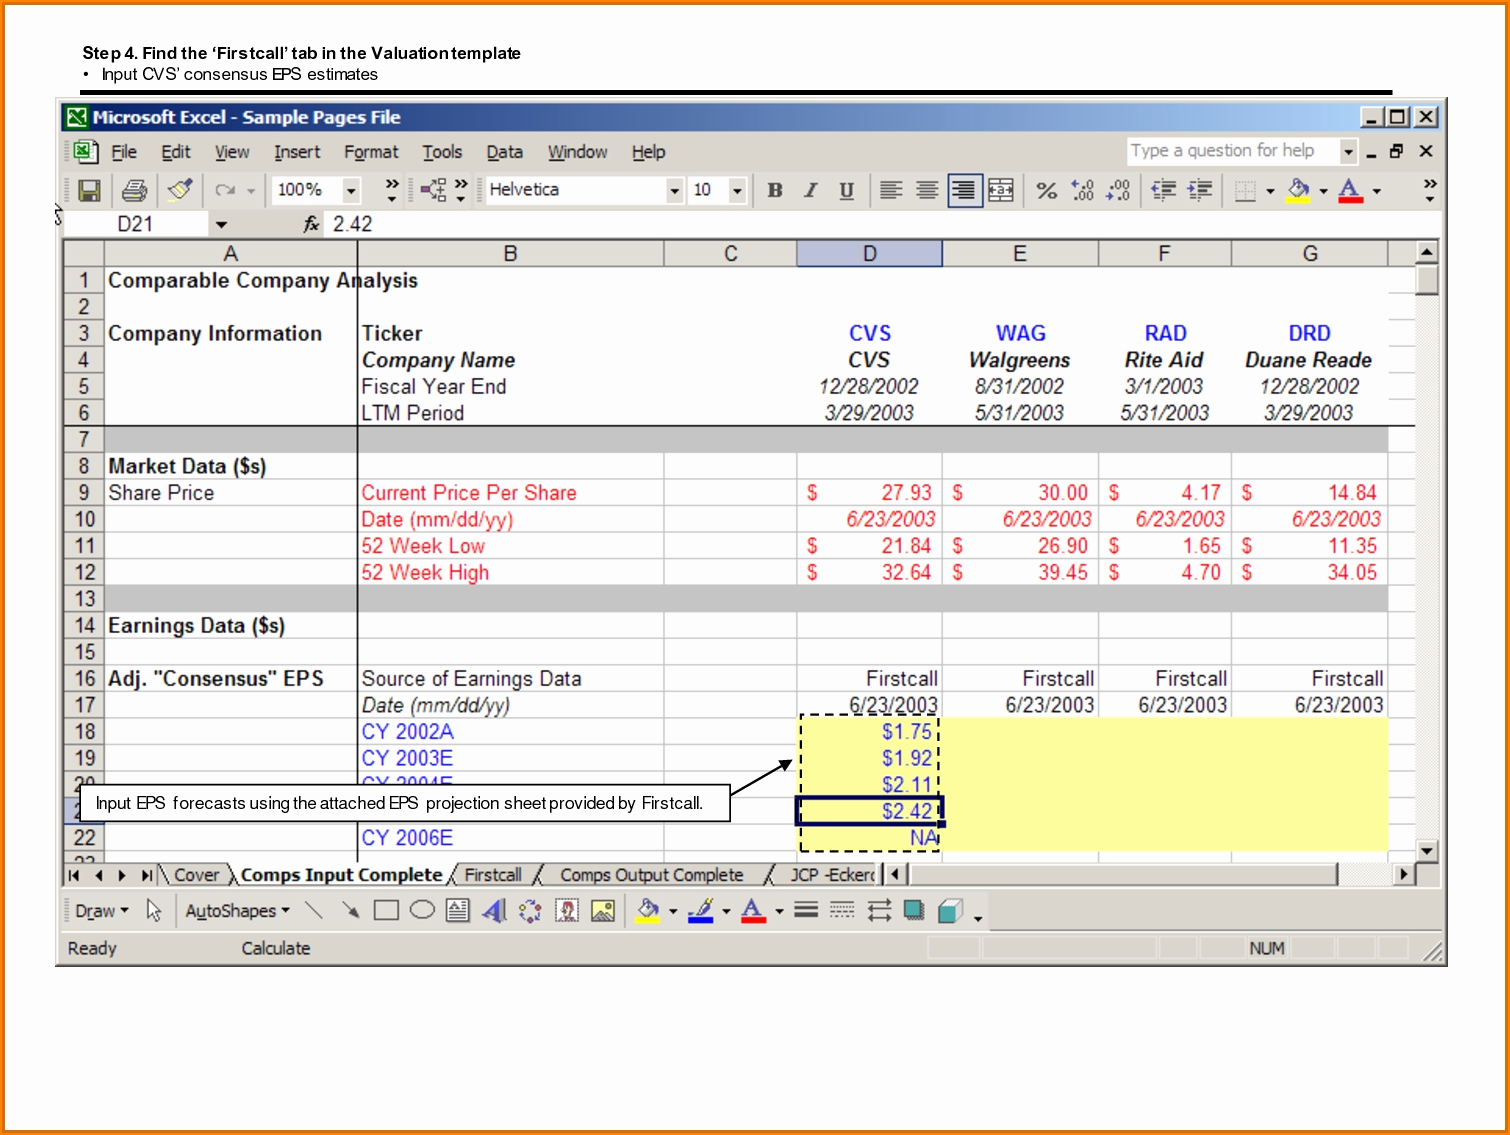The width and height of the screenshot is (1510, 1135).
Task: Insert WordArt from drawing toolbar
Action: click(494, 910)
